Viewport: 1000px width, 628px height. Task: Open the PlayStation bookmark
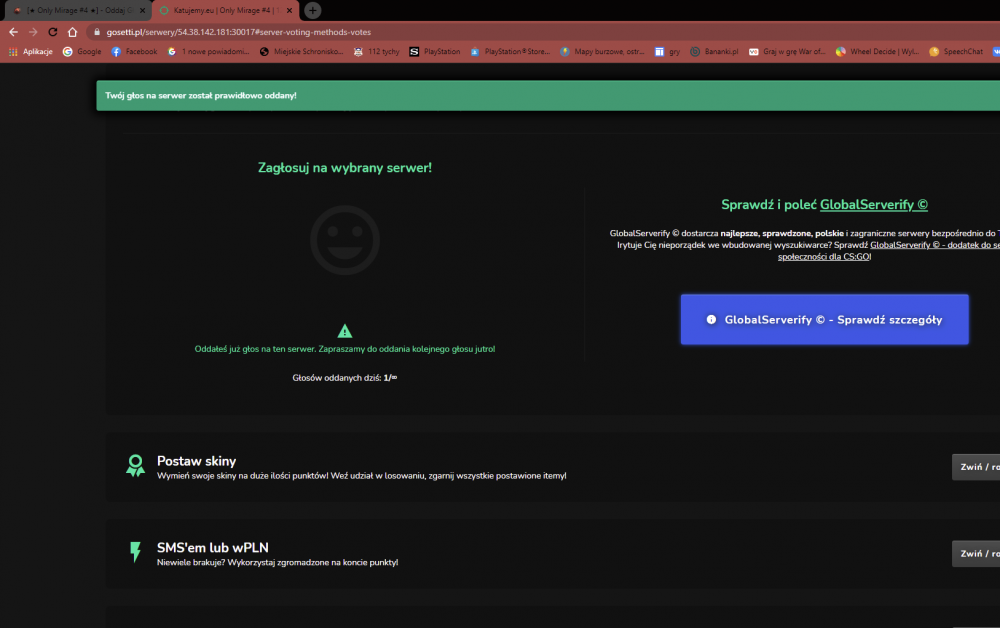point(435,52)
